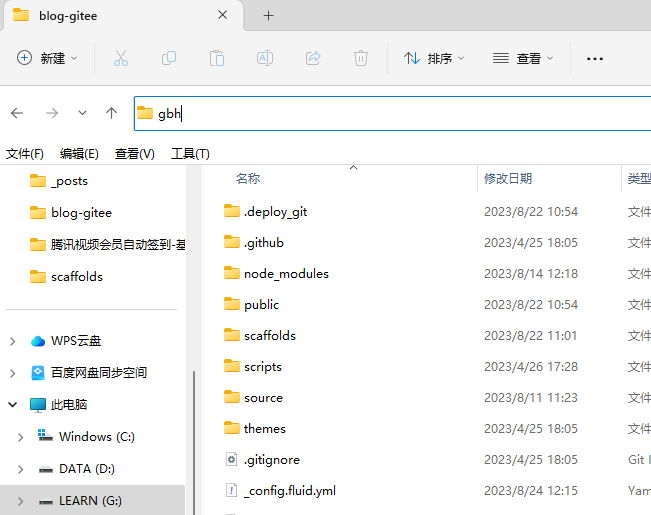The width and height of the screenshot is (651, 515).
Task: Expand the DATA (D:) node
Action: point(20,469)
